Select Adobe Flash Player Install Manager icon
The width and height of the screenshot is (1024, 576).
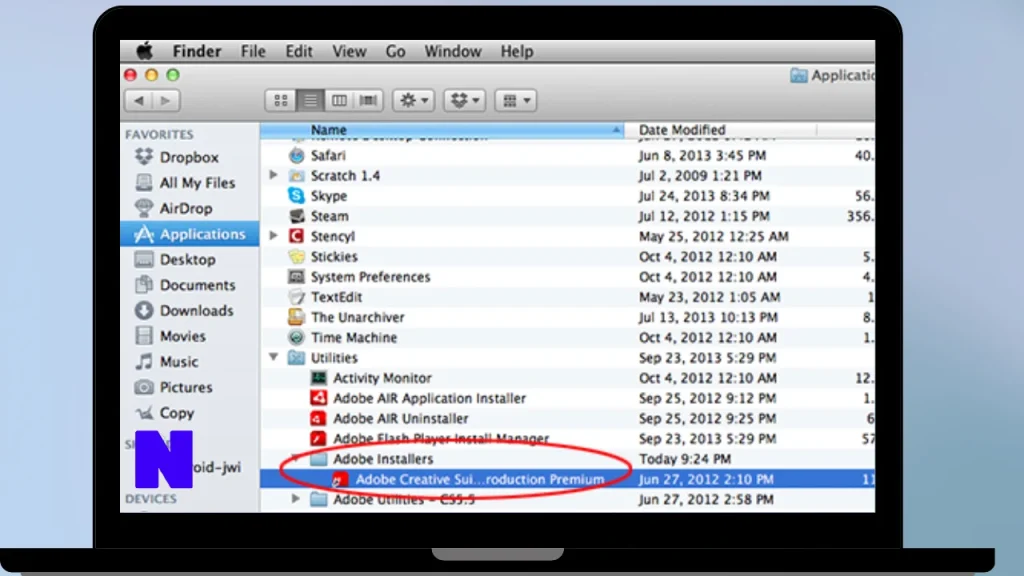[319, 439]
